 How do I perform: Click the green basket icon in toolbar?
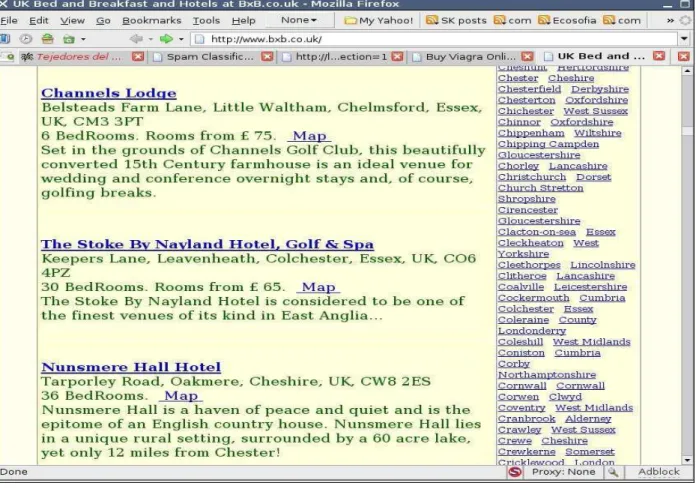pyautogui.click(x=47, y=39)
